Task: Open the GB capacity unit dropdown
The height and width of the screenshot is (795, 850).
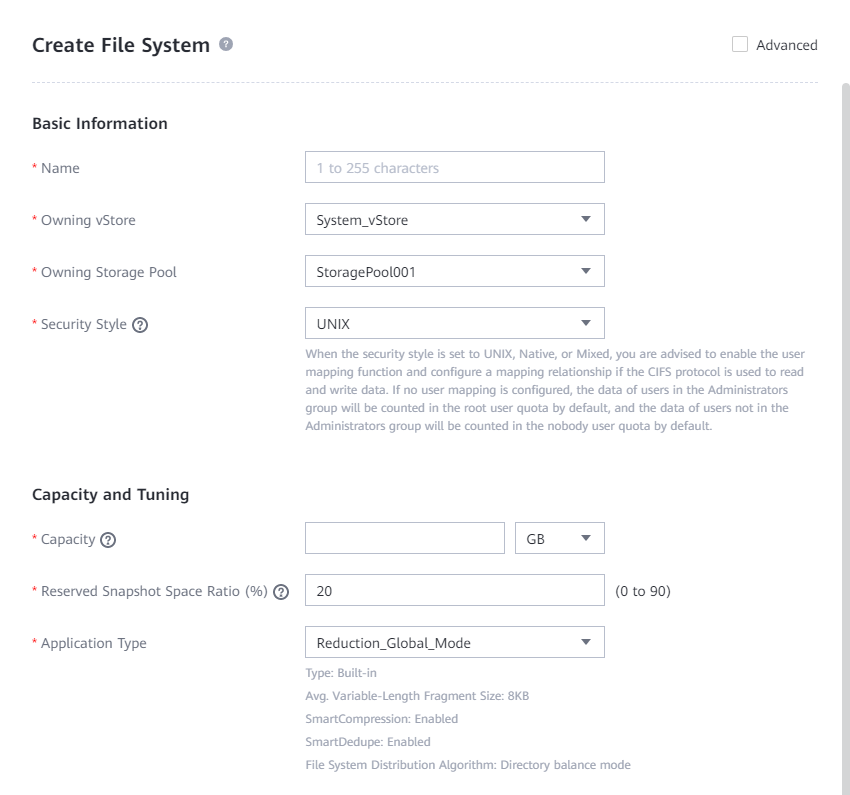Action: [559, 539]
